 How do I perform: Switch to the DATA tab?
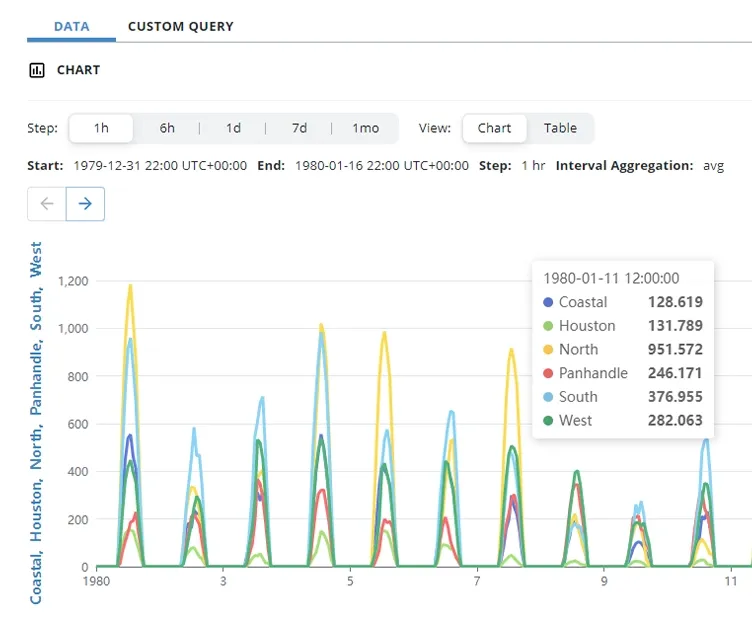tap(71, 26)
